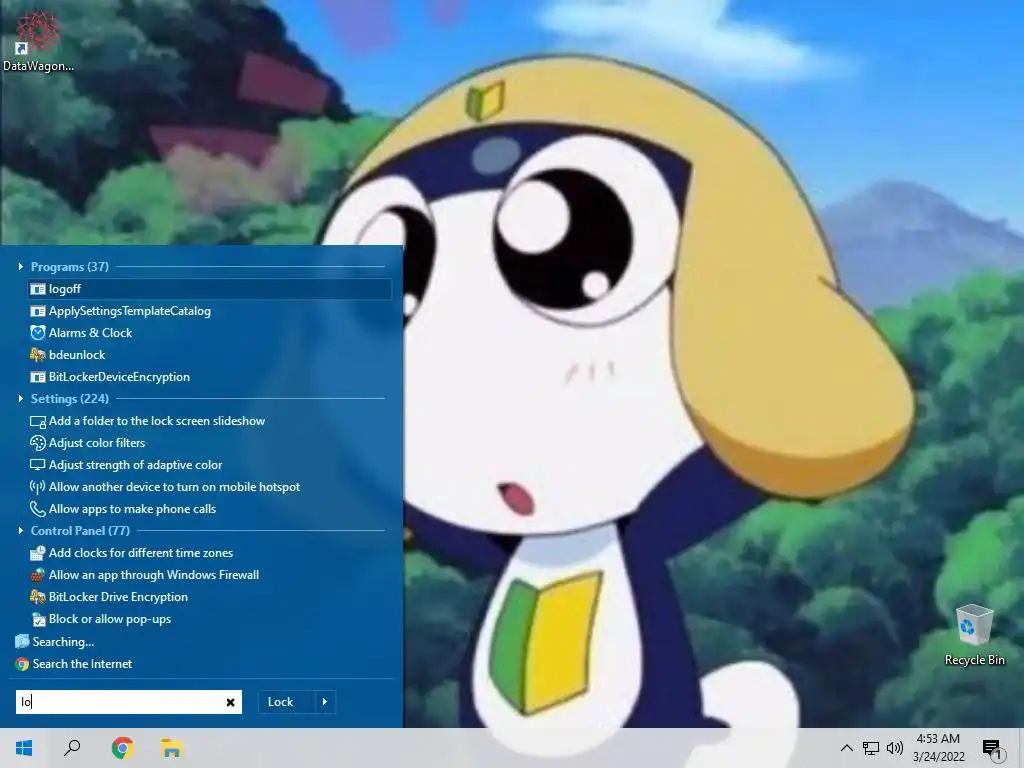Collapse the Control Panel (77) category

point(20,530)
